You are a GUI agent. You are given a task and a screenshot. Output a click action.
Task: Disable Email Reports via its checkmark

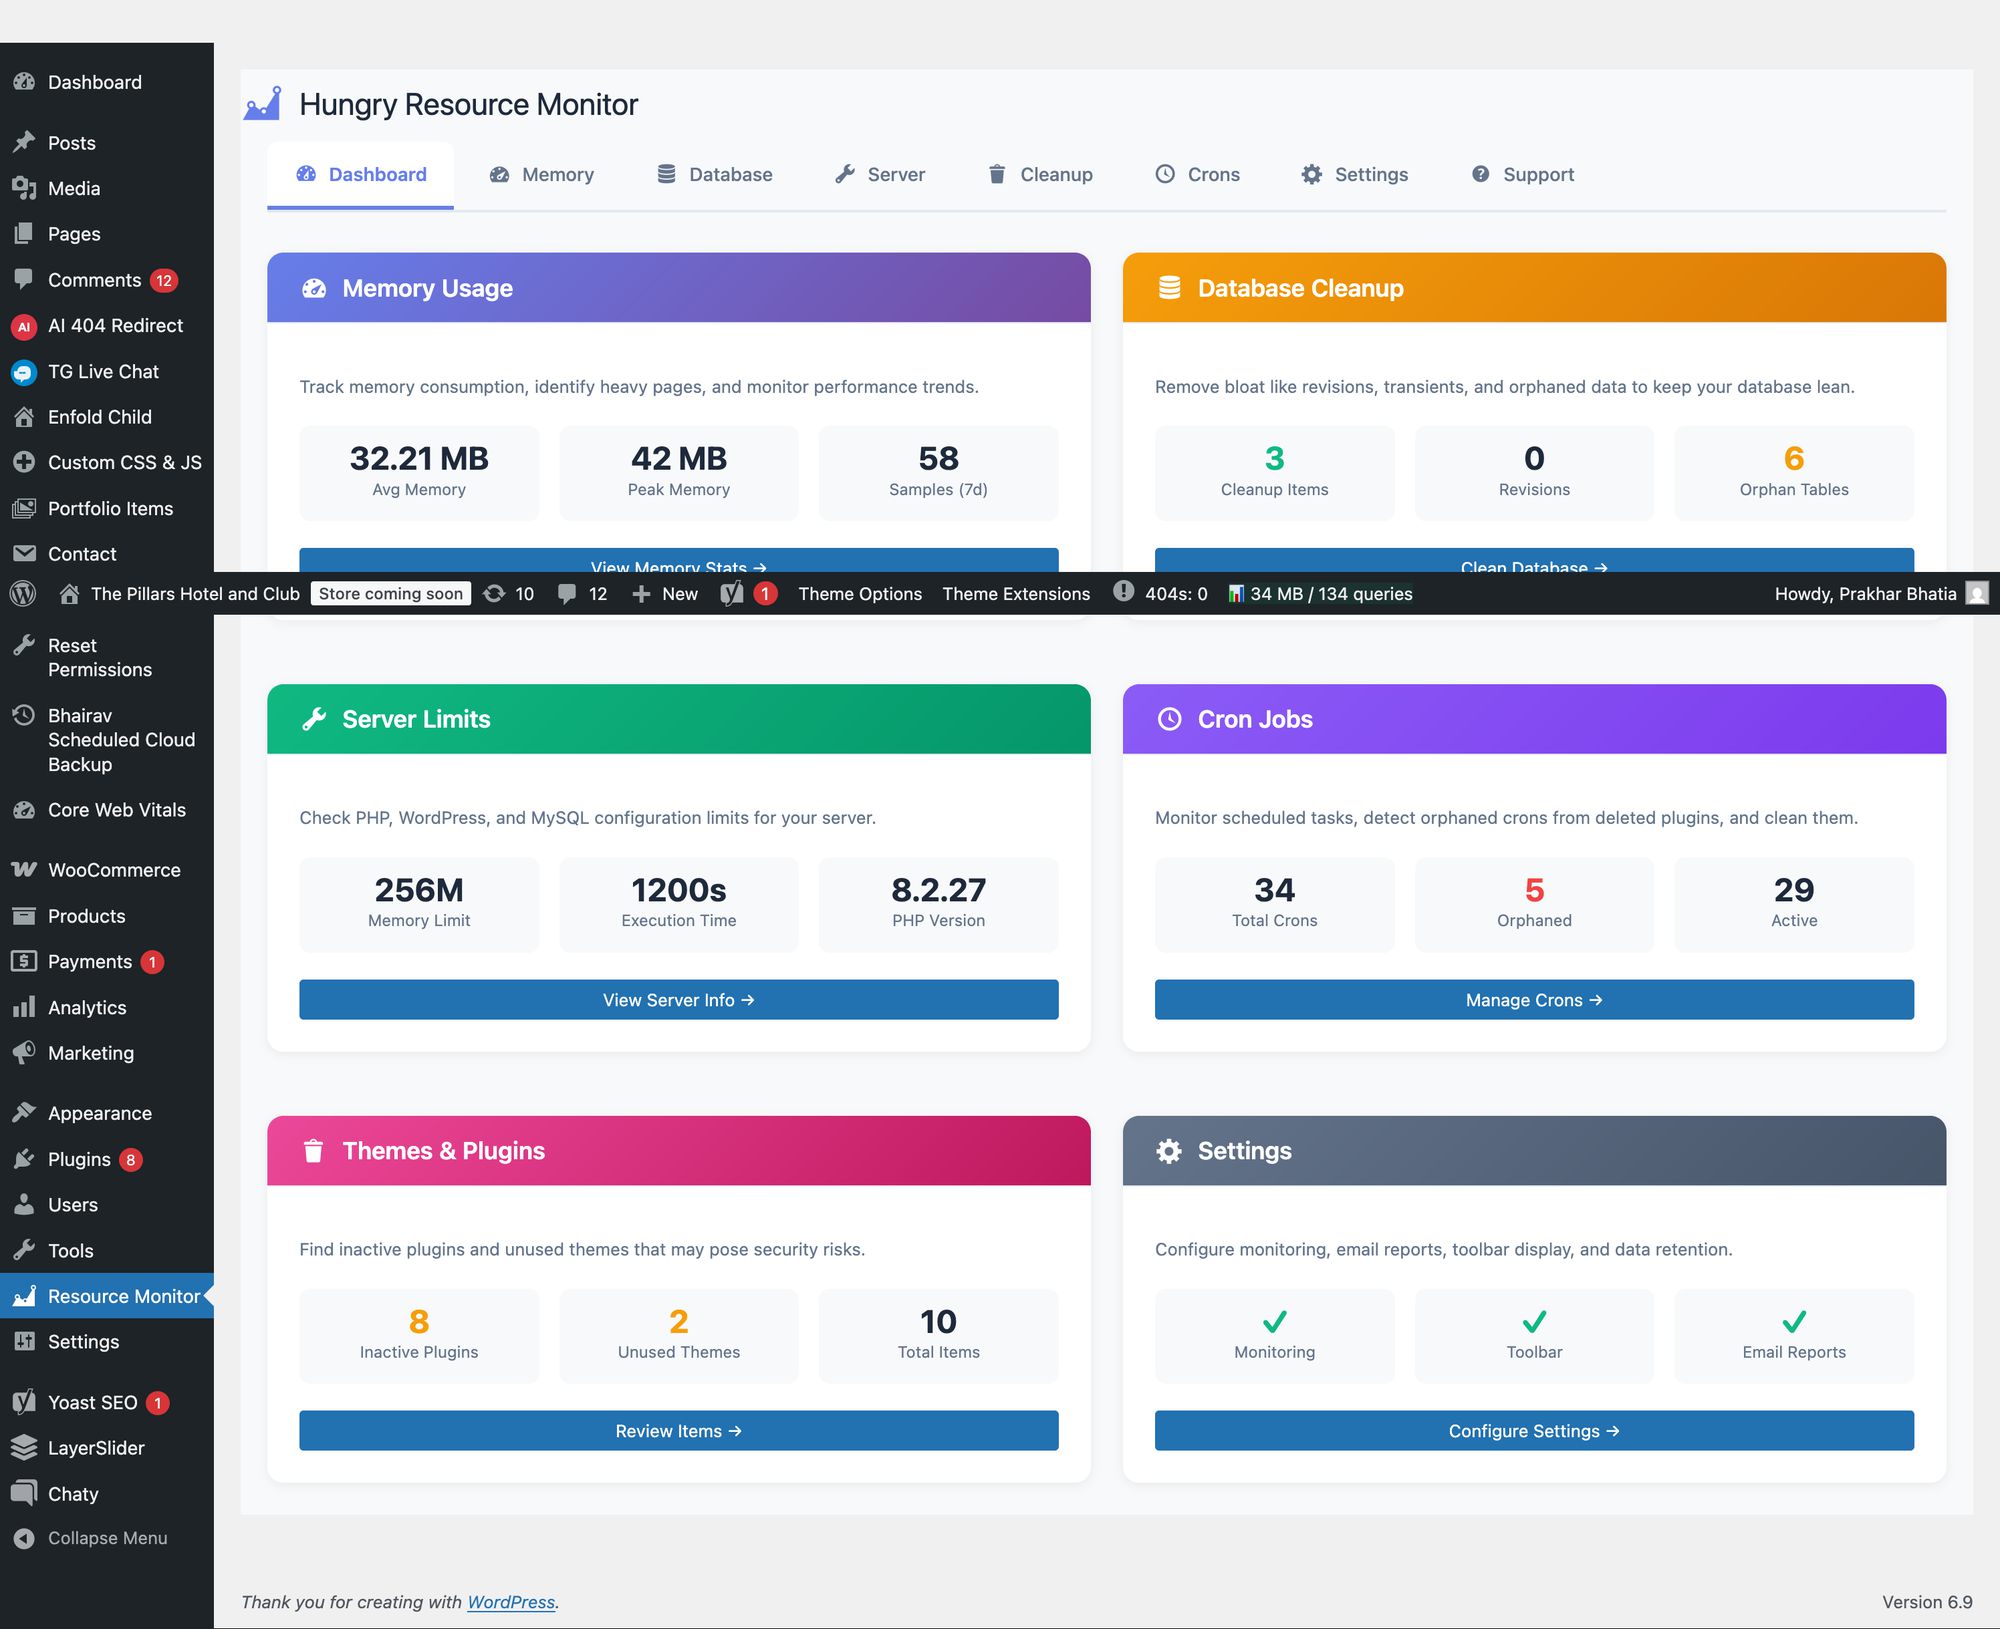coord(1793,1323)
